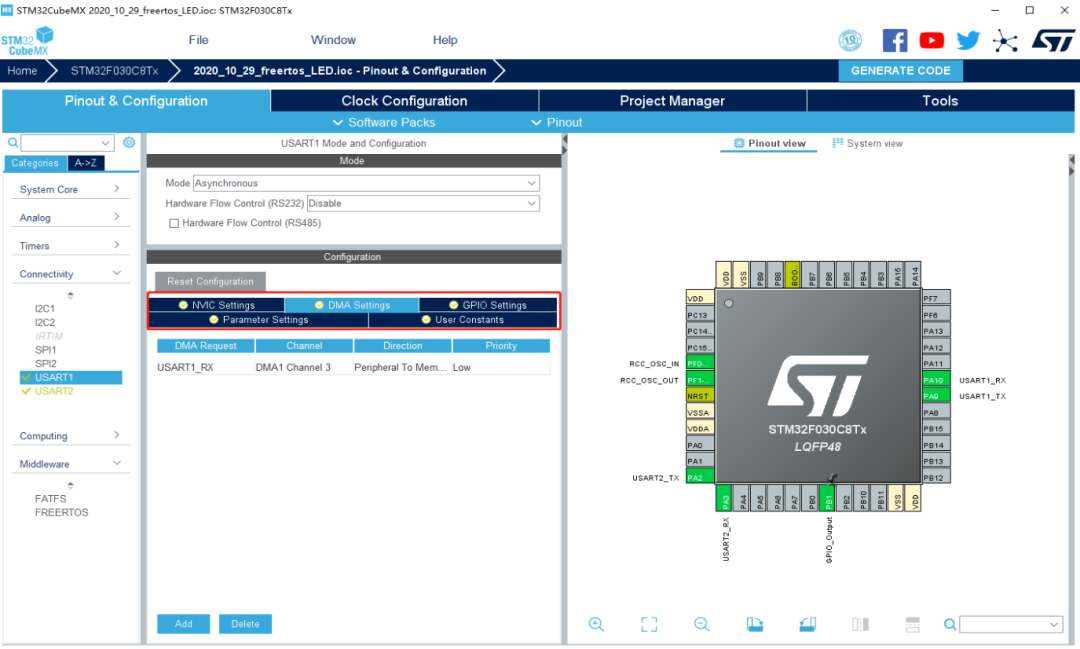This screenshot has width=1080, height=649.
Task: Click the 10-year anniversary badge icon
Action: point(850,41)
